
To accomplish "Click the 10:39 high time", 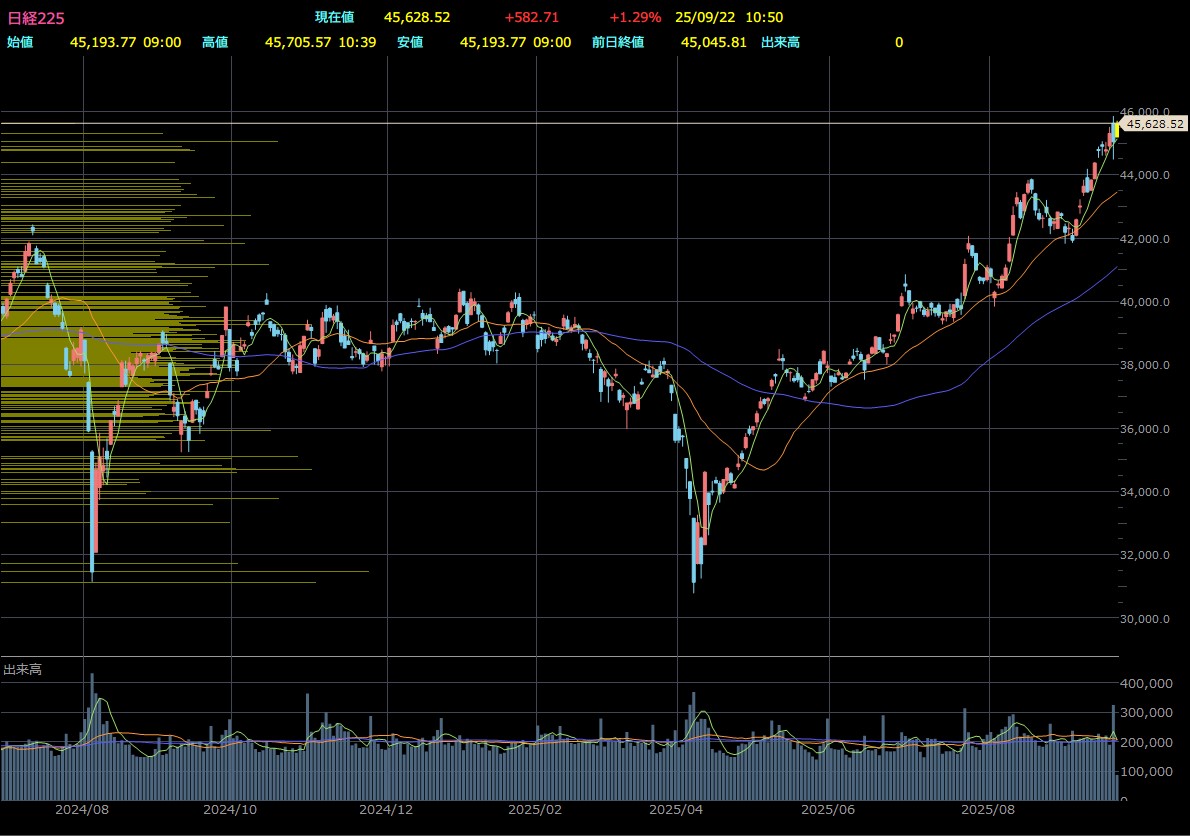I will 357,42.
